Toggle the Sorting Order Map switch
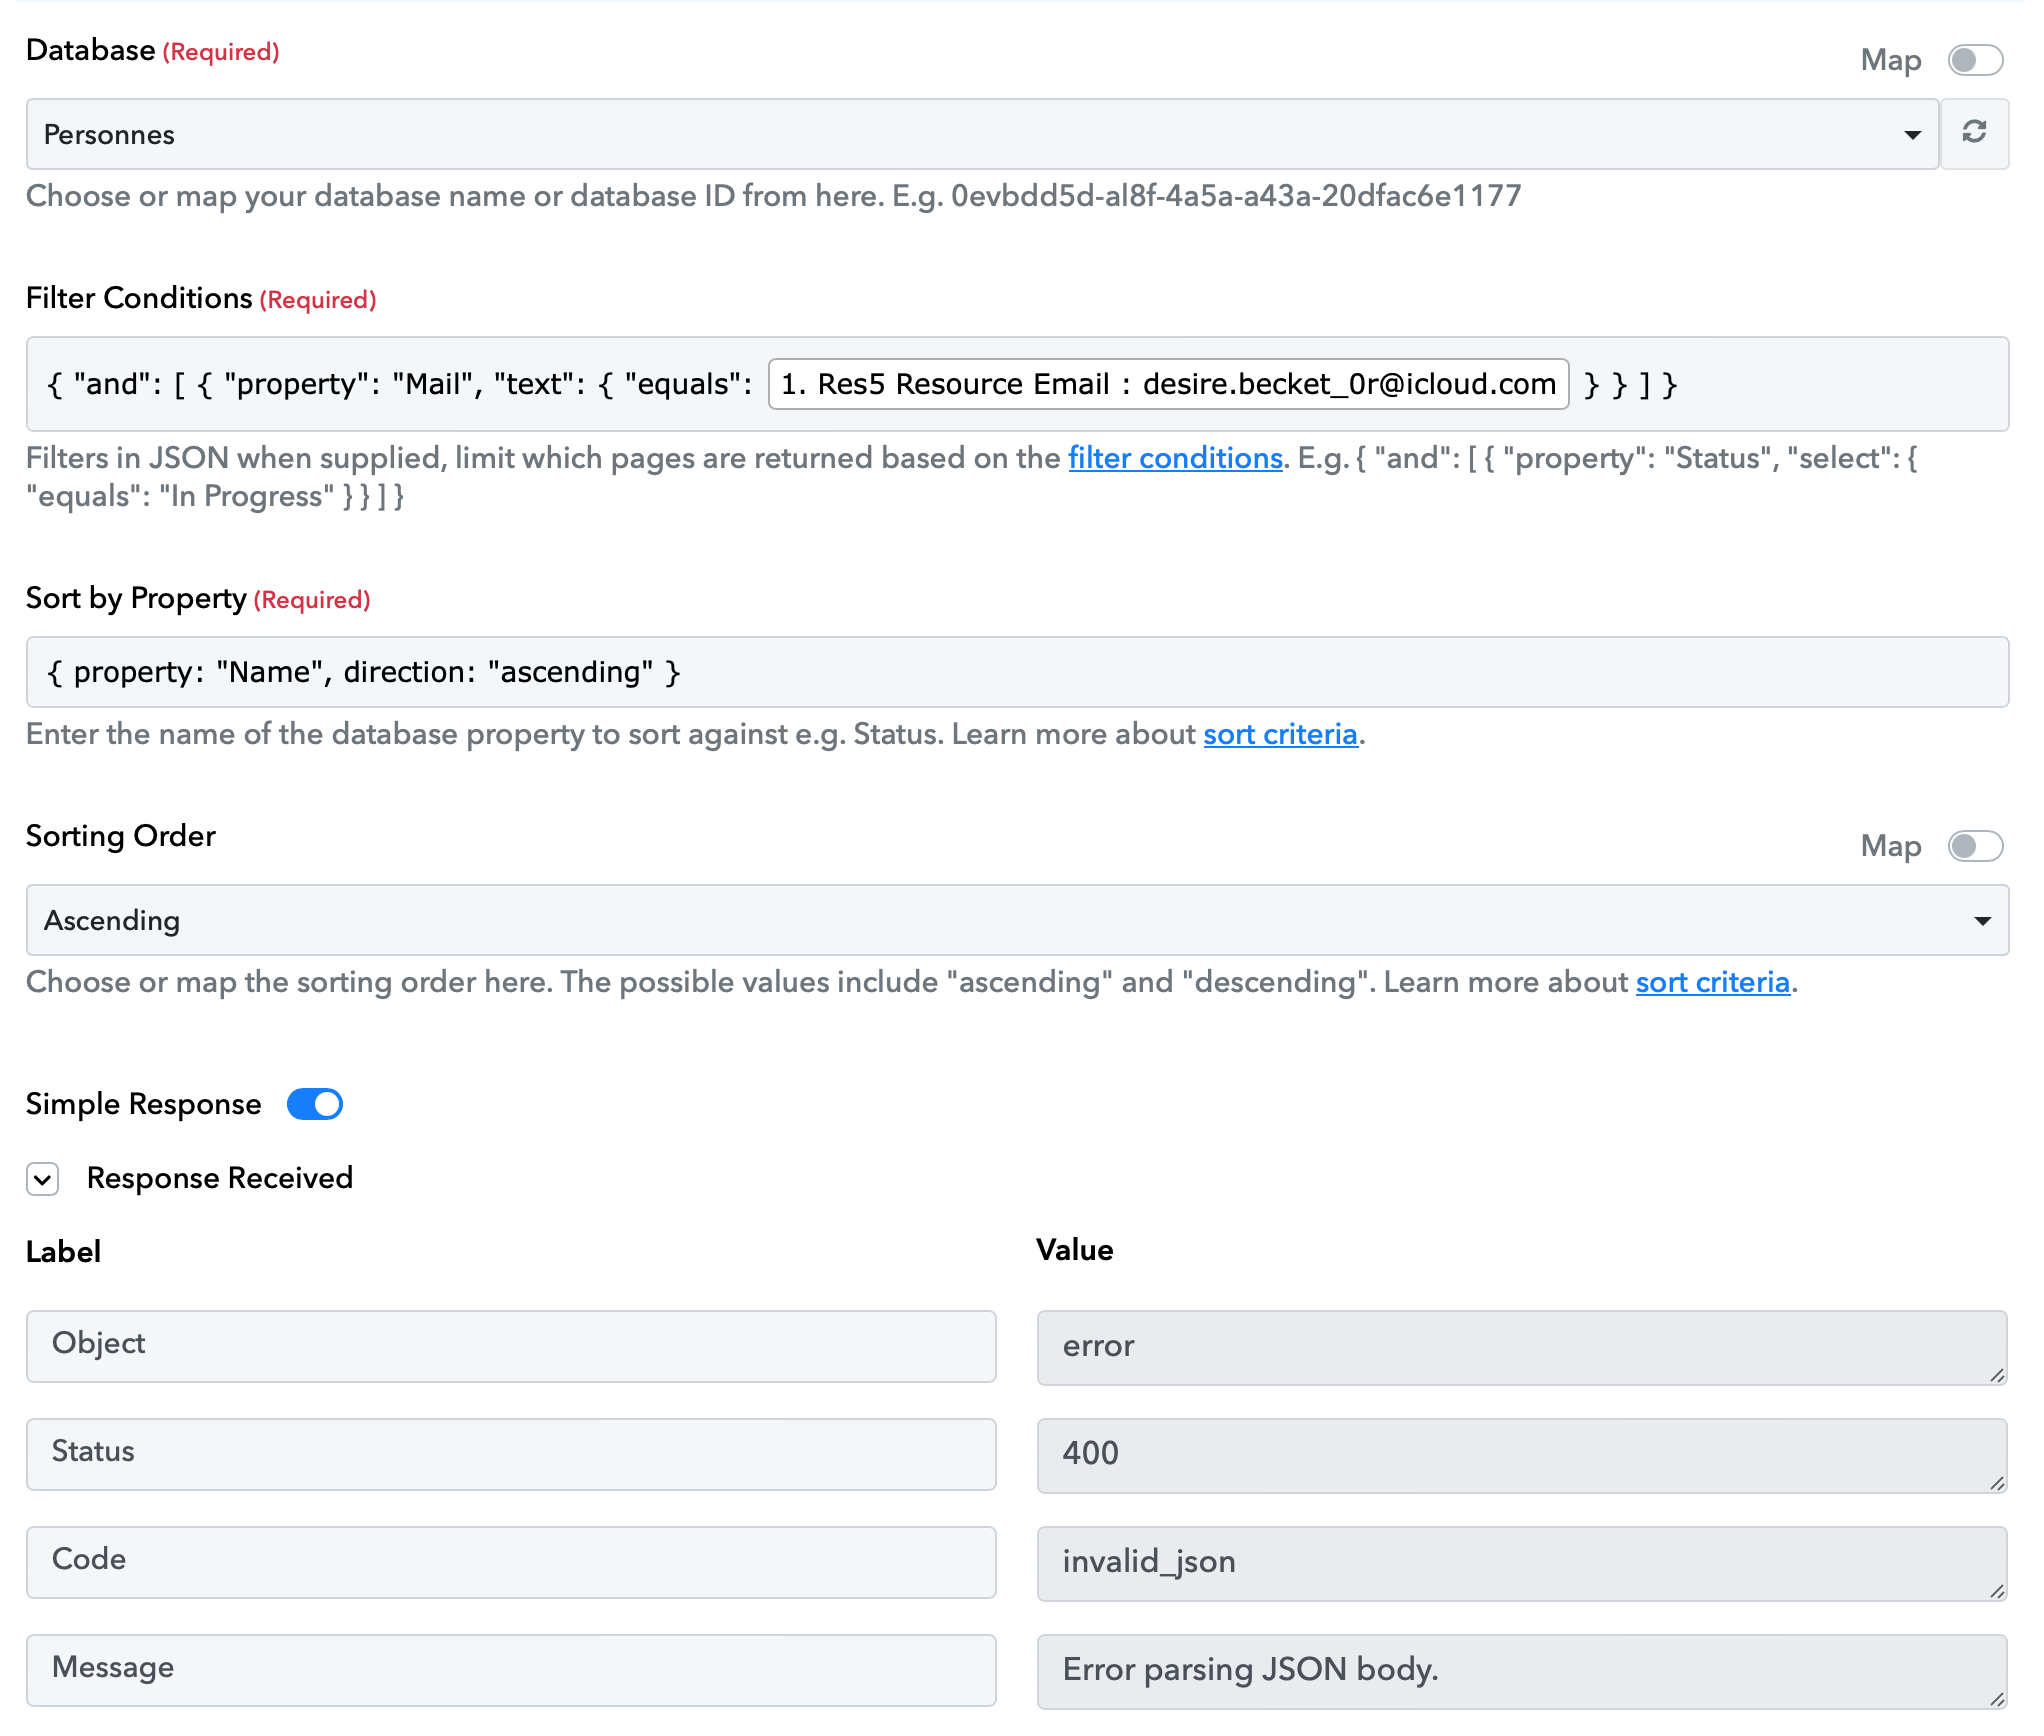 click(x=1975, y=846)
